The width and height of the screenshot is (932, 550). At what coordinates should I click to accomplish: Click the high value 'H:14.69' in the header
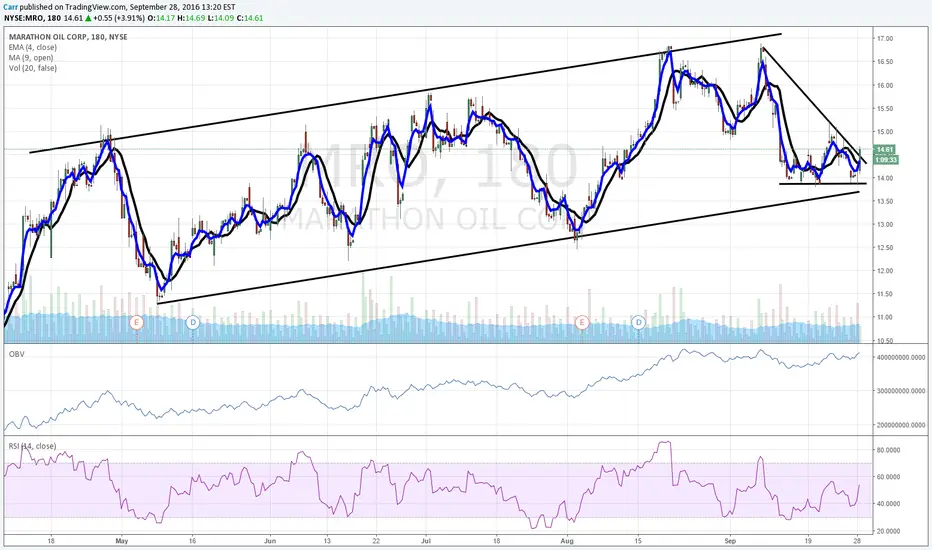pos(190,18)
